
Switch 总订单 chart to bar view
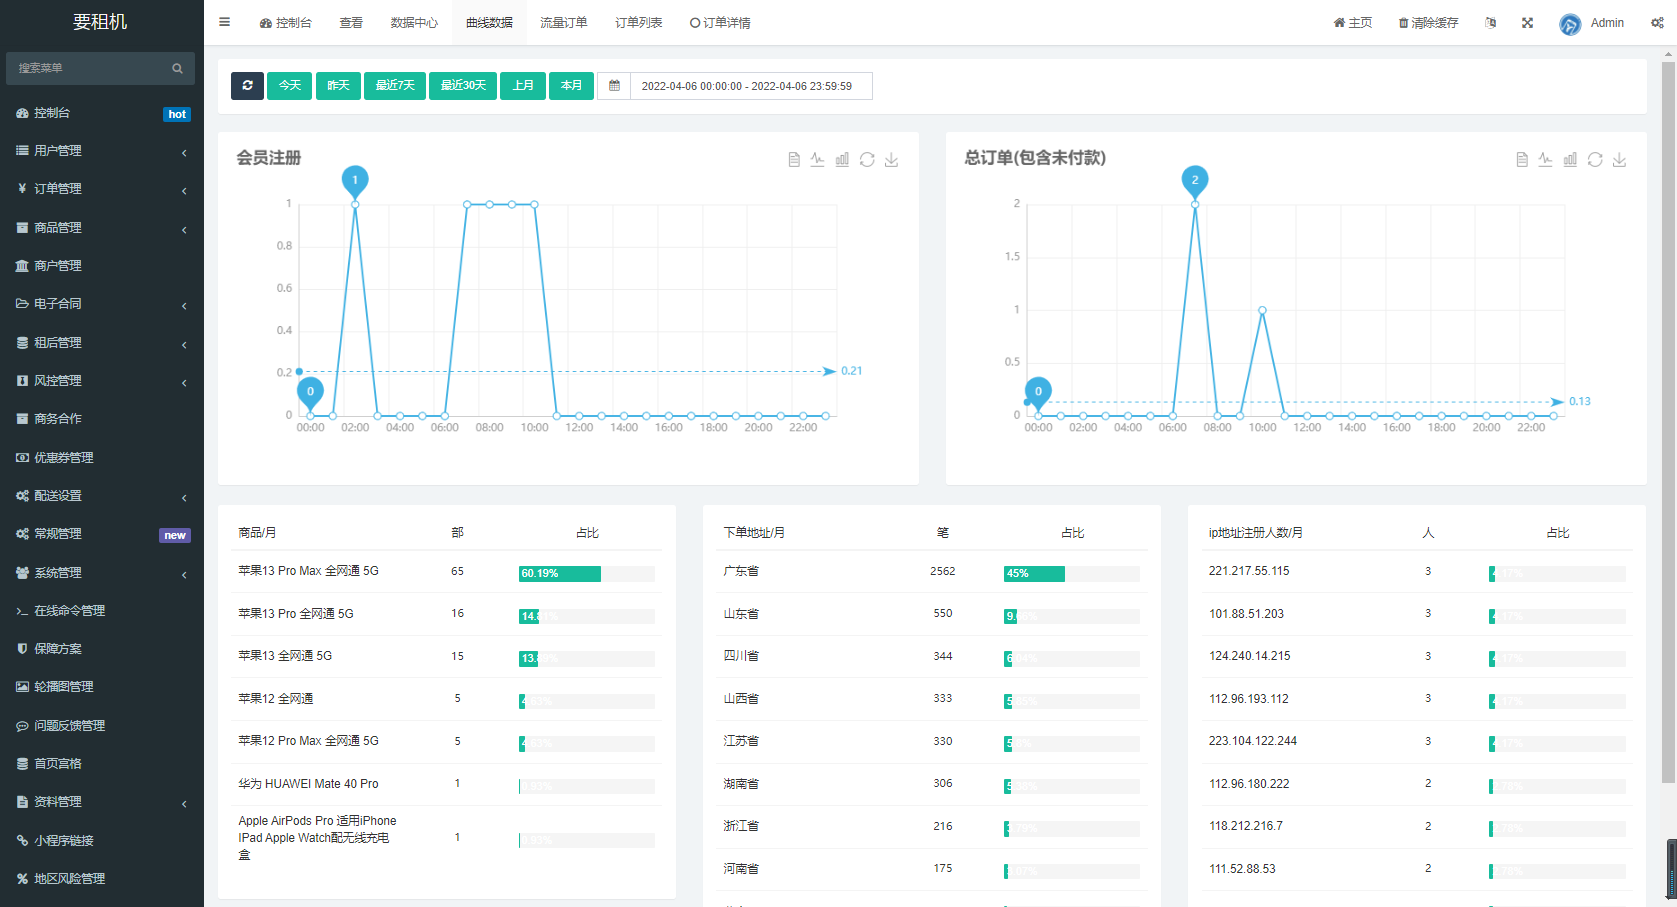click(1570, 160)
